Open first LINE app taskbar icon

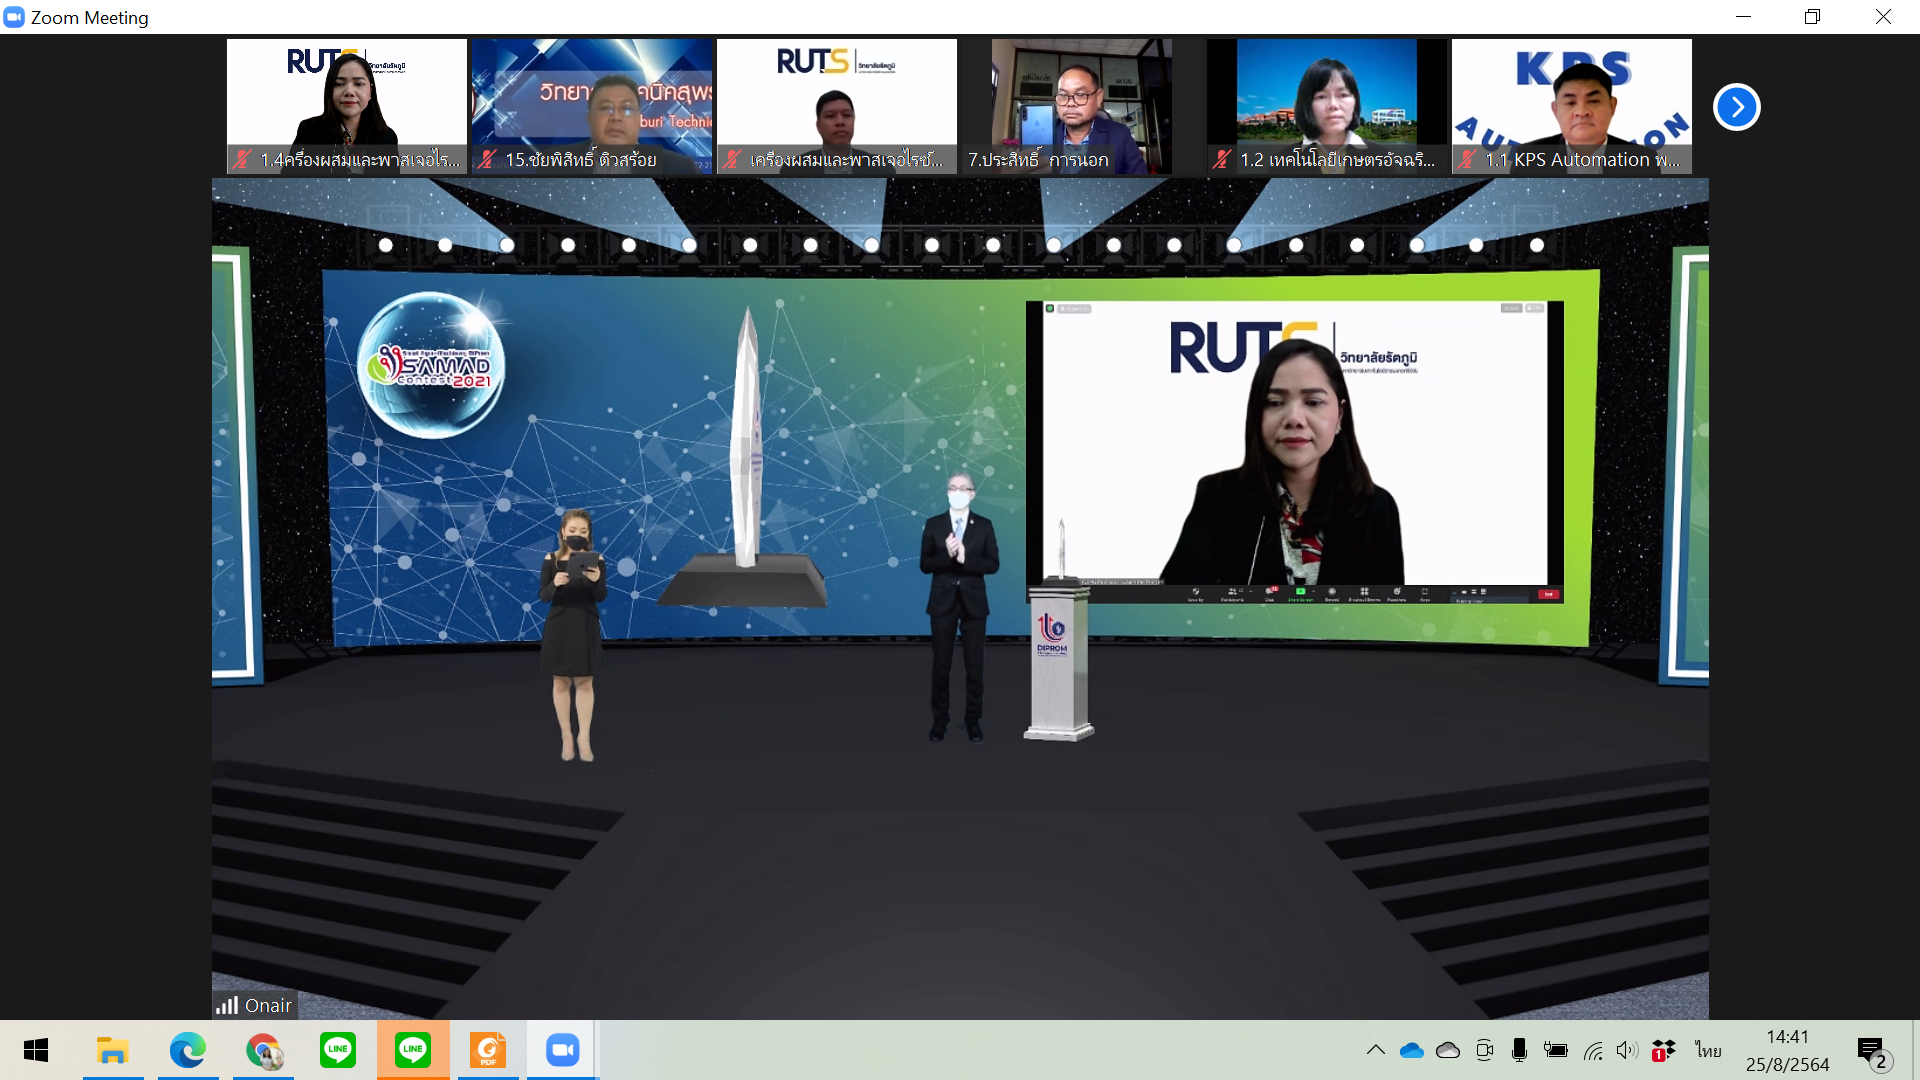[338, 1050]
